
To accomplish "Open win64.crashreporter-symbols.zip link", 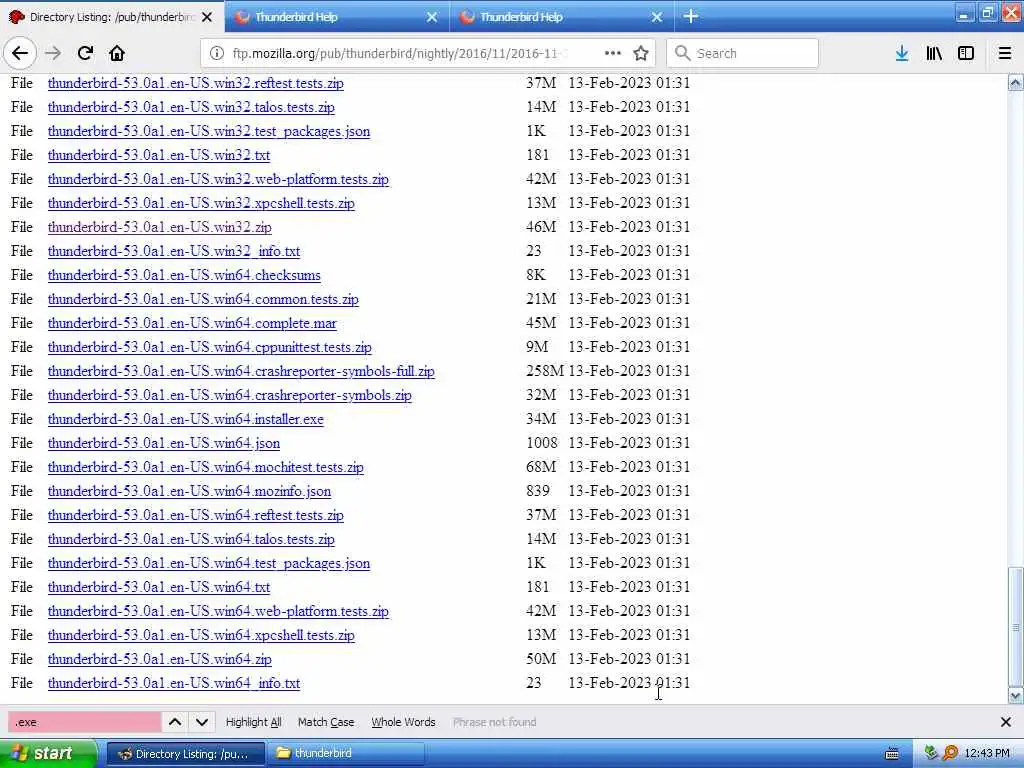I will coord(230,395).
